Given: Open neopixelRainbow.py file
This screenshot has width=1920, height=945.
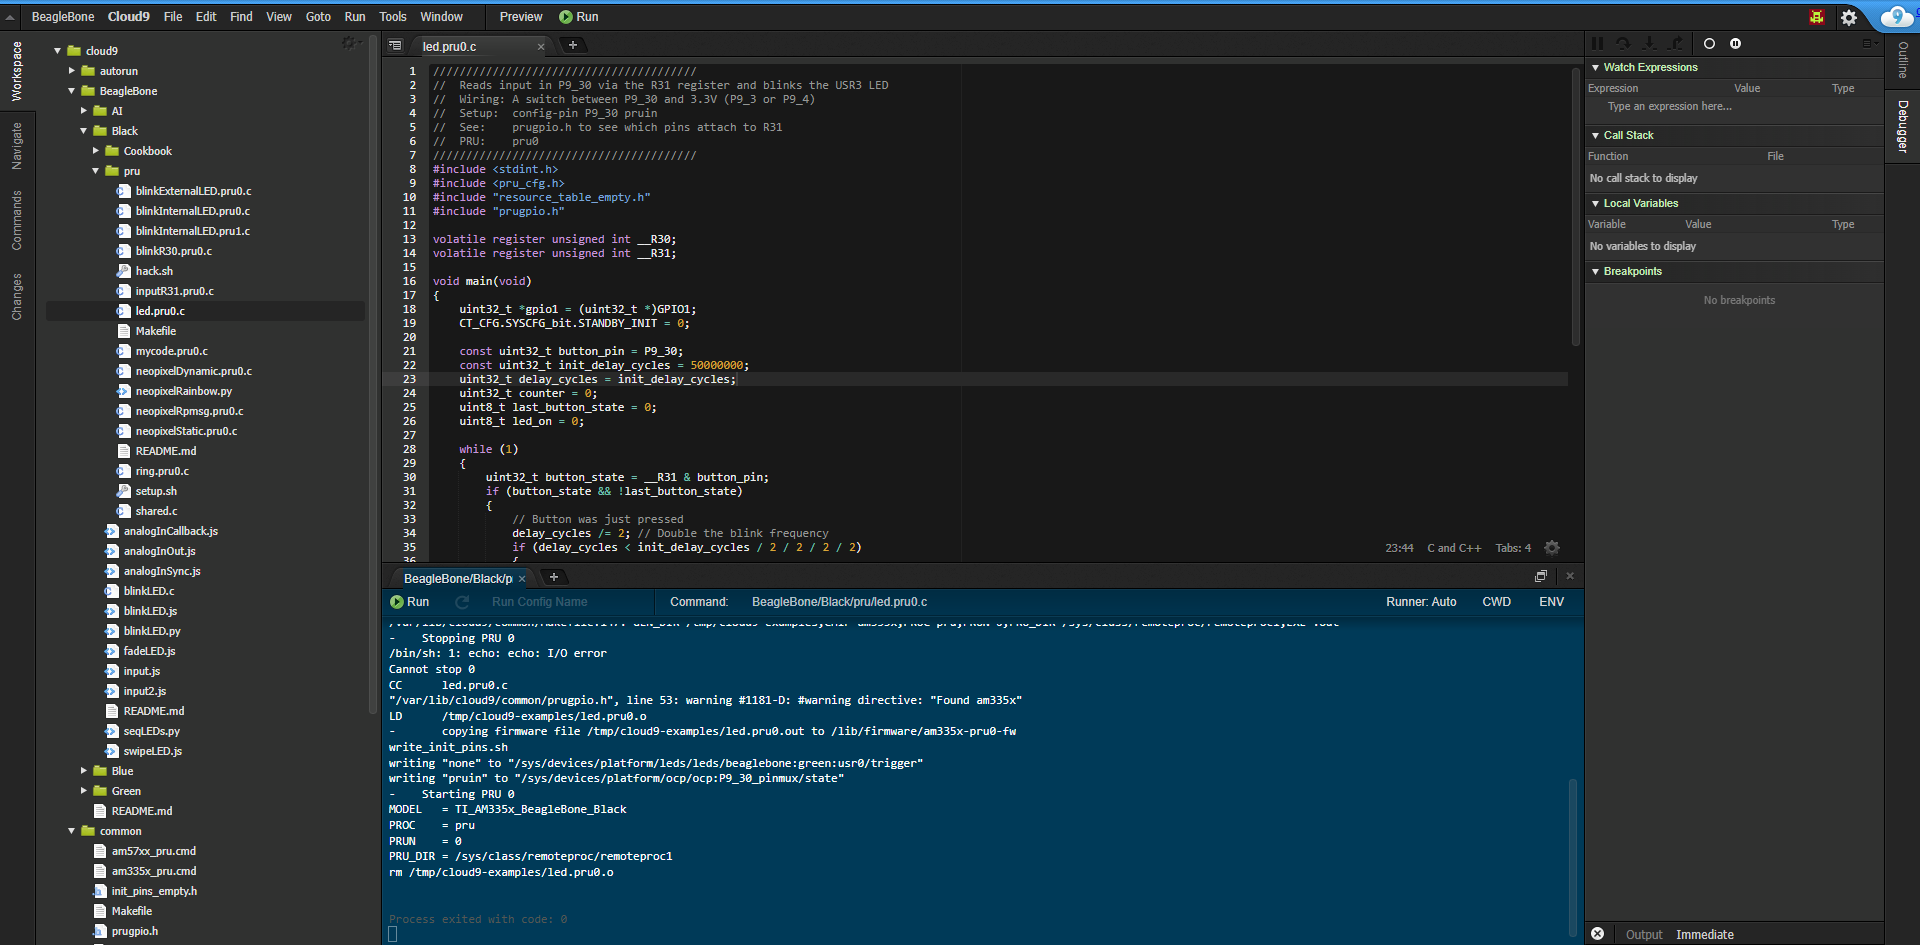Looking at the screenshot, I should [x=184, y=391].
